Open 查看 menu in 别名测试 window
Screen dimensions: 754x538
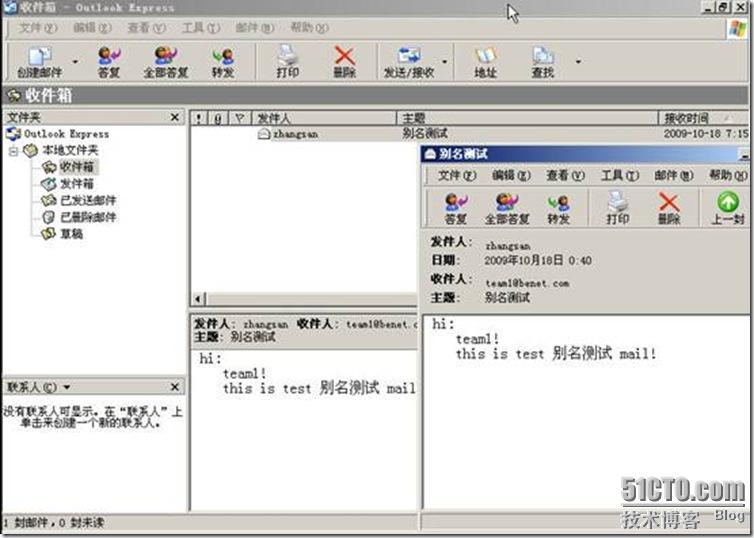point(565,175)
